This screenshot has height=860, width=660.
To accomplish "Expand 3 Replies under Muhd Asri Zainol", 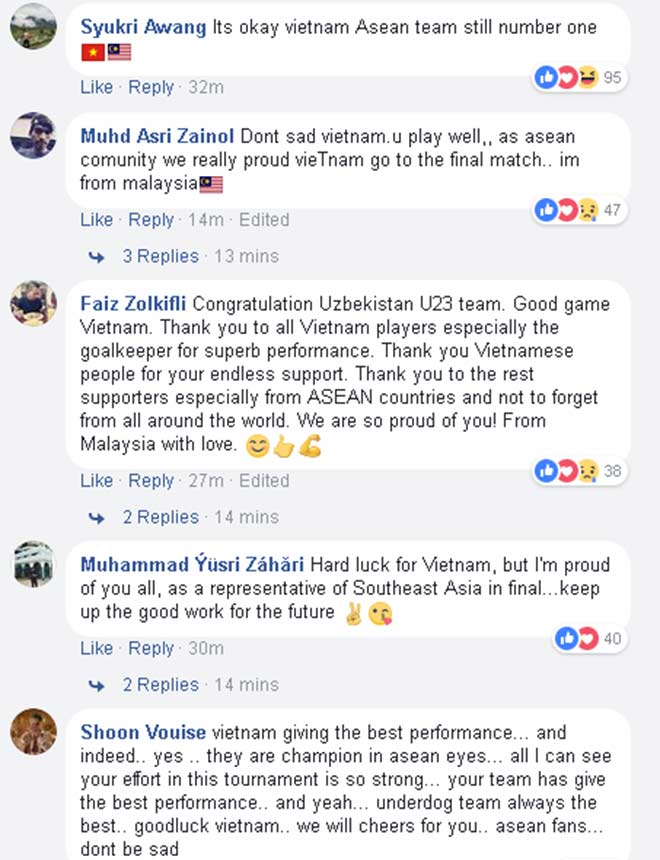I will (161, 257).
